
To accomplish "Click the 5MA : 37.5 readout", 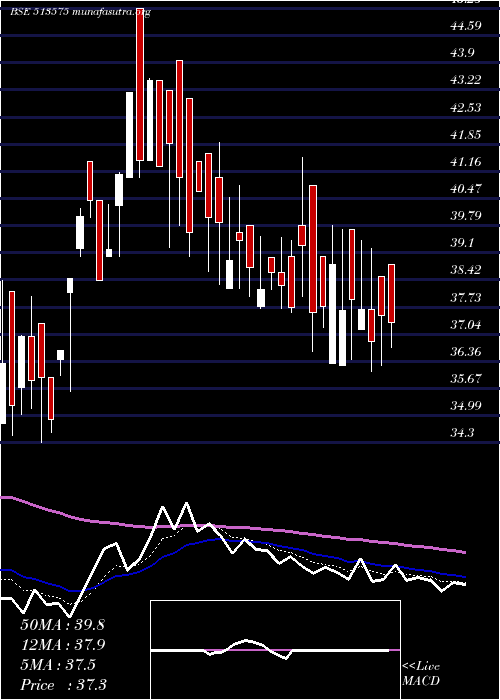I will 58,665.
